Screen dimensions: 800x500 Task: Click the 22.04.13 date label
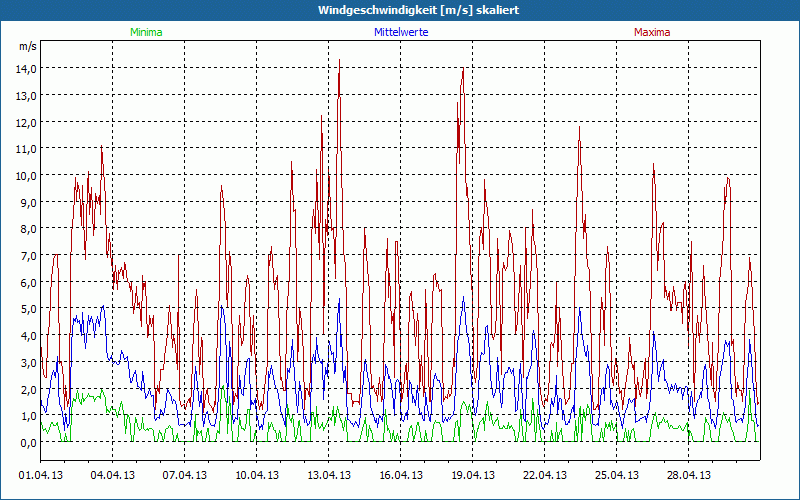(544, 476)
